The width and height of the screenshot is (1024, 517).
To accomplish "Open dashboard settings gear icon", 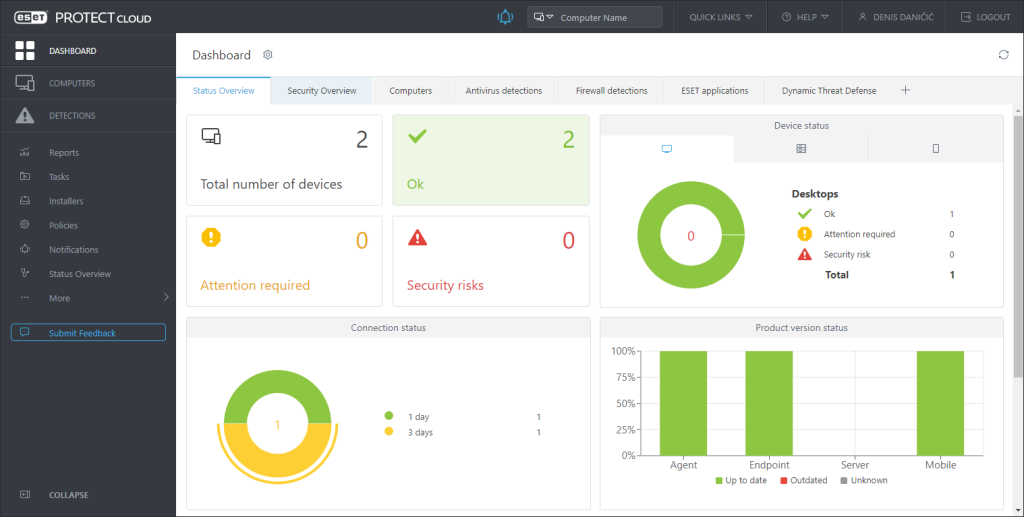I will (268, 55).
